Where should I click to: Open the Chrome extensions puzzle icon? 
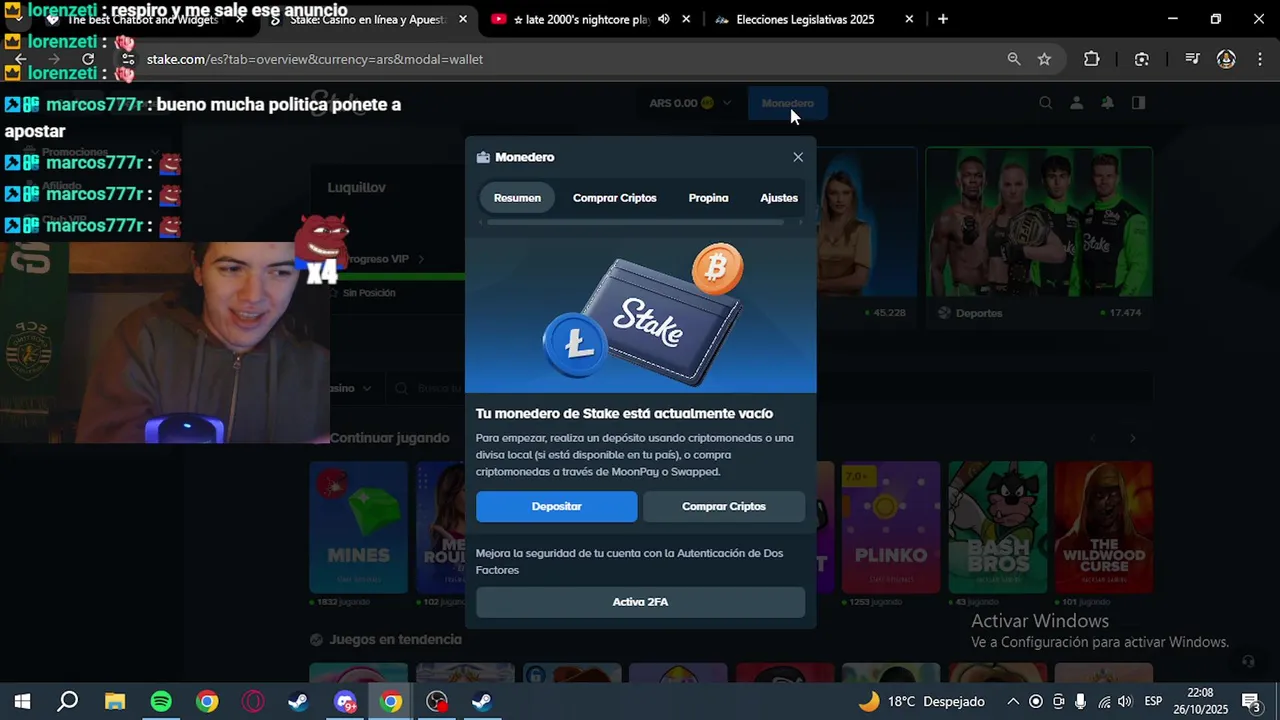pyautogui.click(x=1092, y=59)
